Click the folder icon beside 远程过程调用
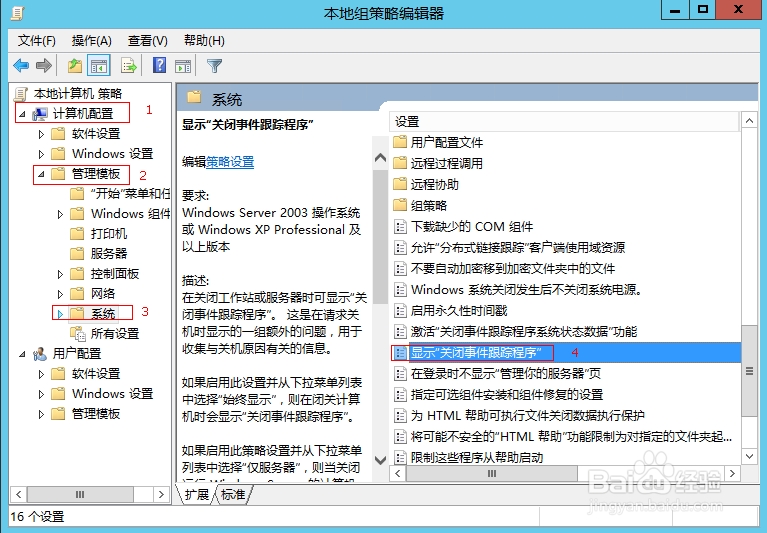 400,163
